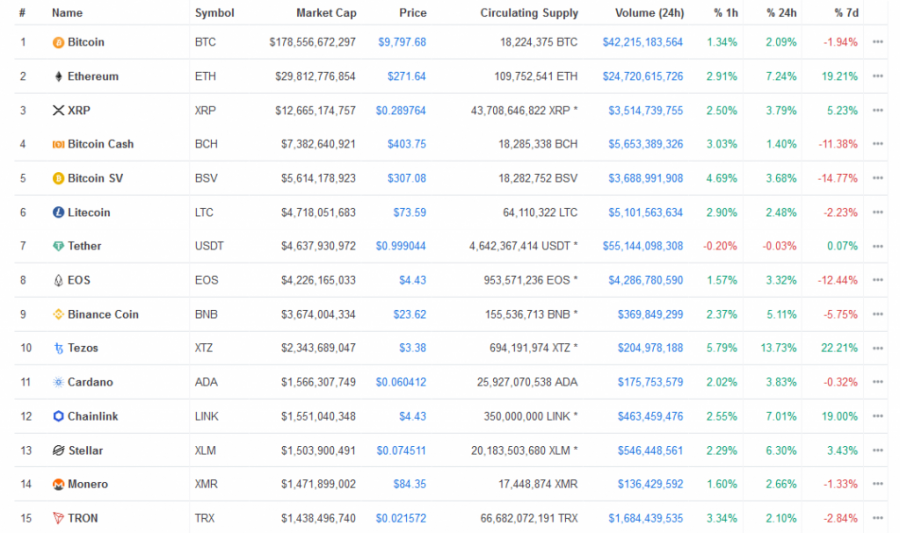Click Monero price $84.35
Image resolution: width=900 pixels, height=533 pixels.
pos(409,484)
